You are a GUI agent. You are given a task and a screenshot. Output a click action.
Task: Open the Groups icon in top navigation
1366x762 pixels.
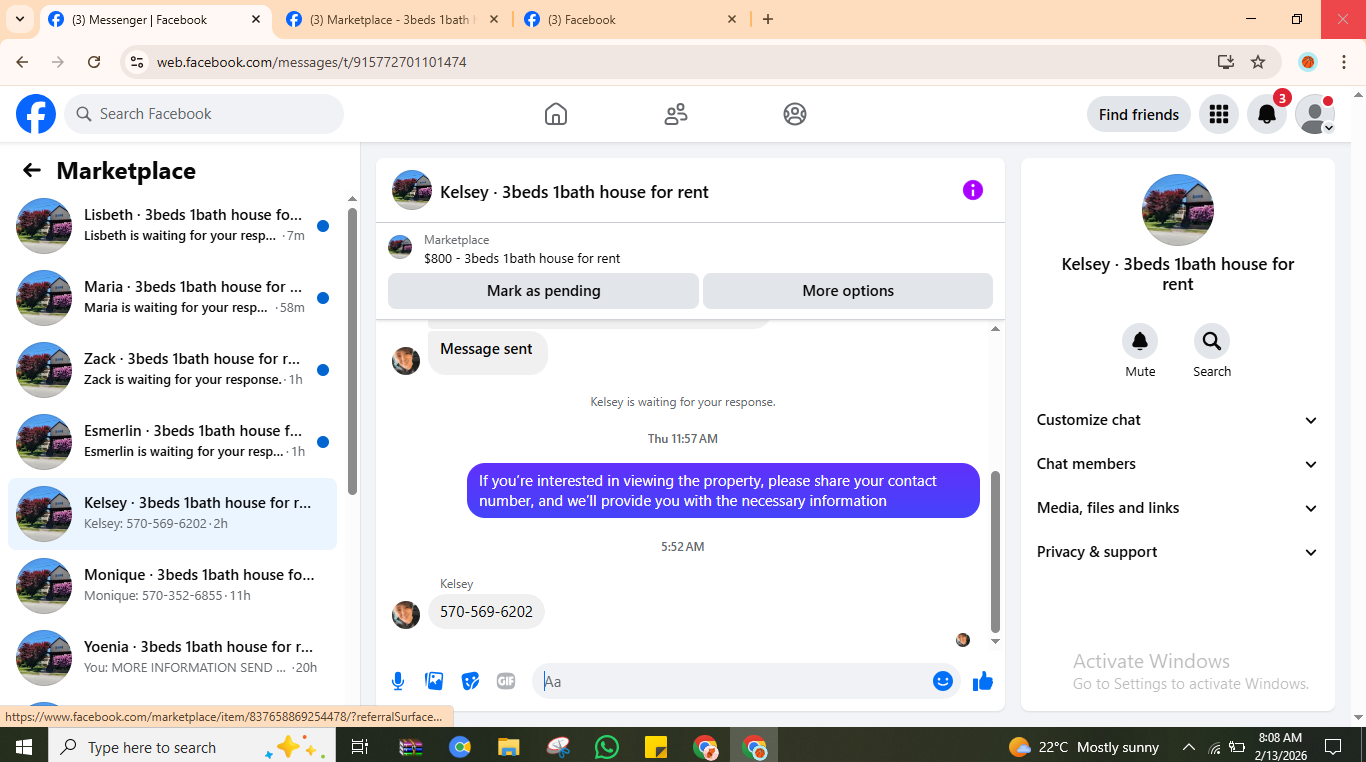(795, 114)
